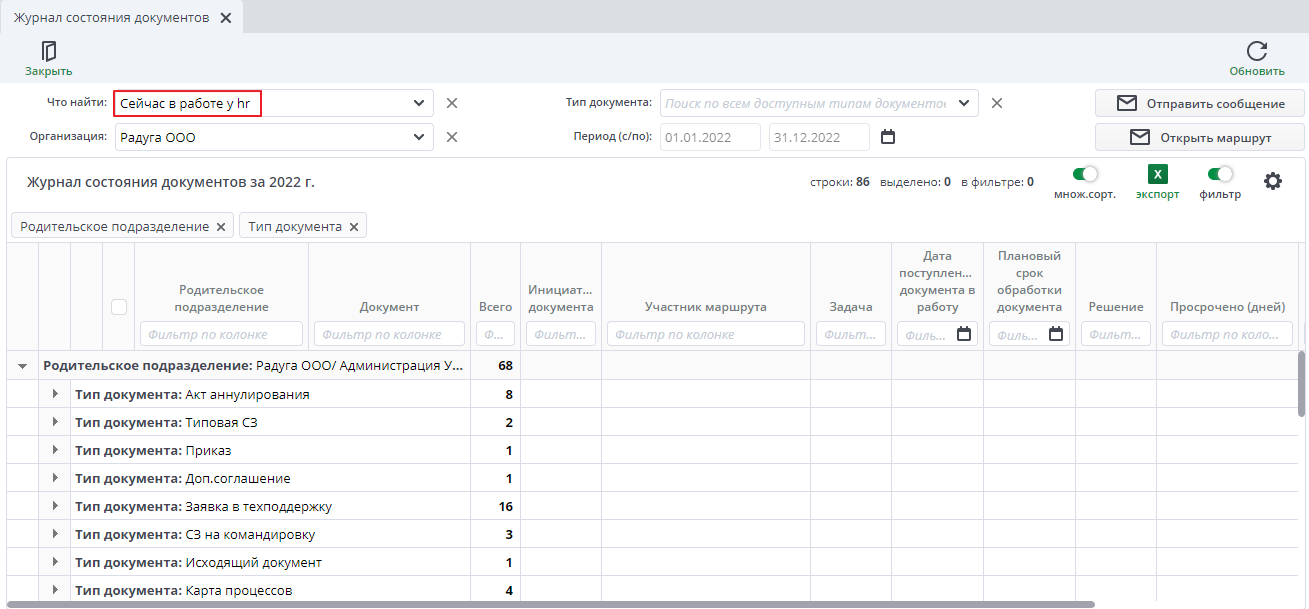The width and height of the screenshot is (1309, 609).
Task: Expand the 'Акт аннулирования' group row
Action: [56, 394]
